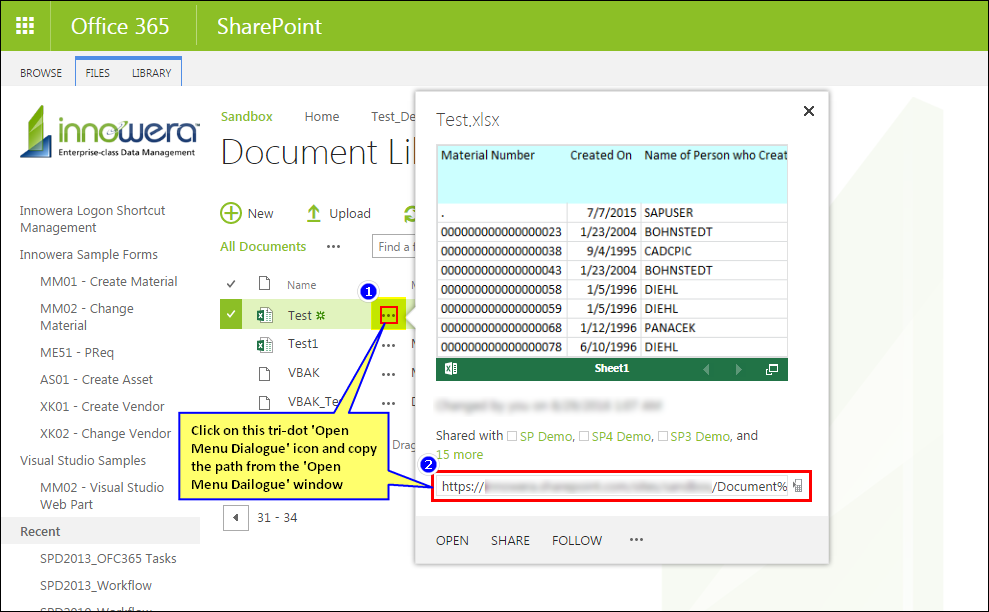Open the '15 more' shared-with link
This screenshot has height=612, width=989.
pyautogui.click(x=459, y=454)
